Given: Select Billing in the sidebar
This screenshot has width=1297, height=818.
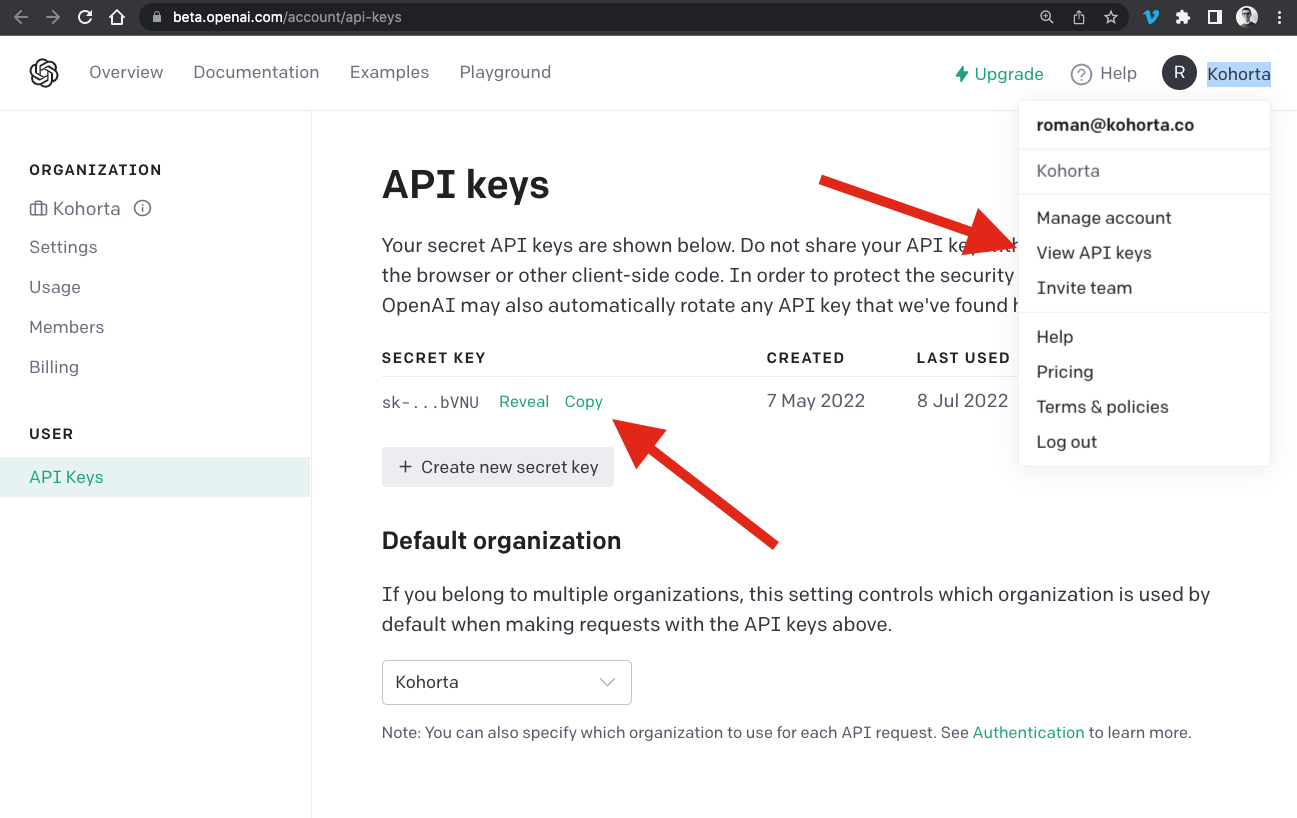Looking at the screenshot, I should tap(53, 366).
